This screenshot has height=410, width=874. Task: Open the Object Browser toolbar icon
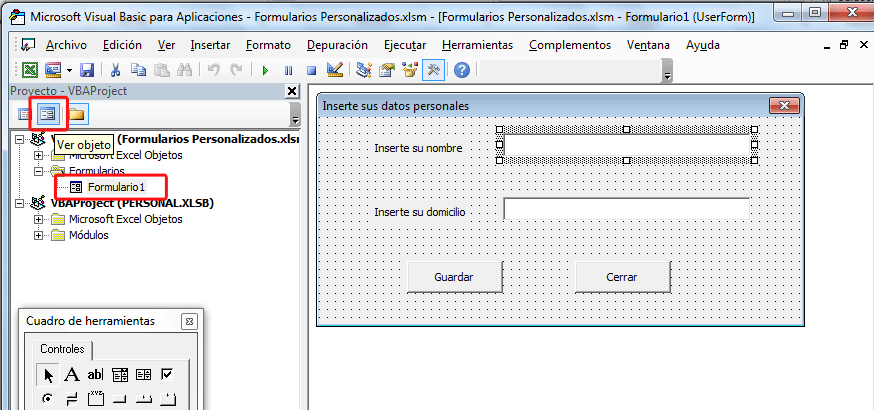(x=410, y=70)
